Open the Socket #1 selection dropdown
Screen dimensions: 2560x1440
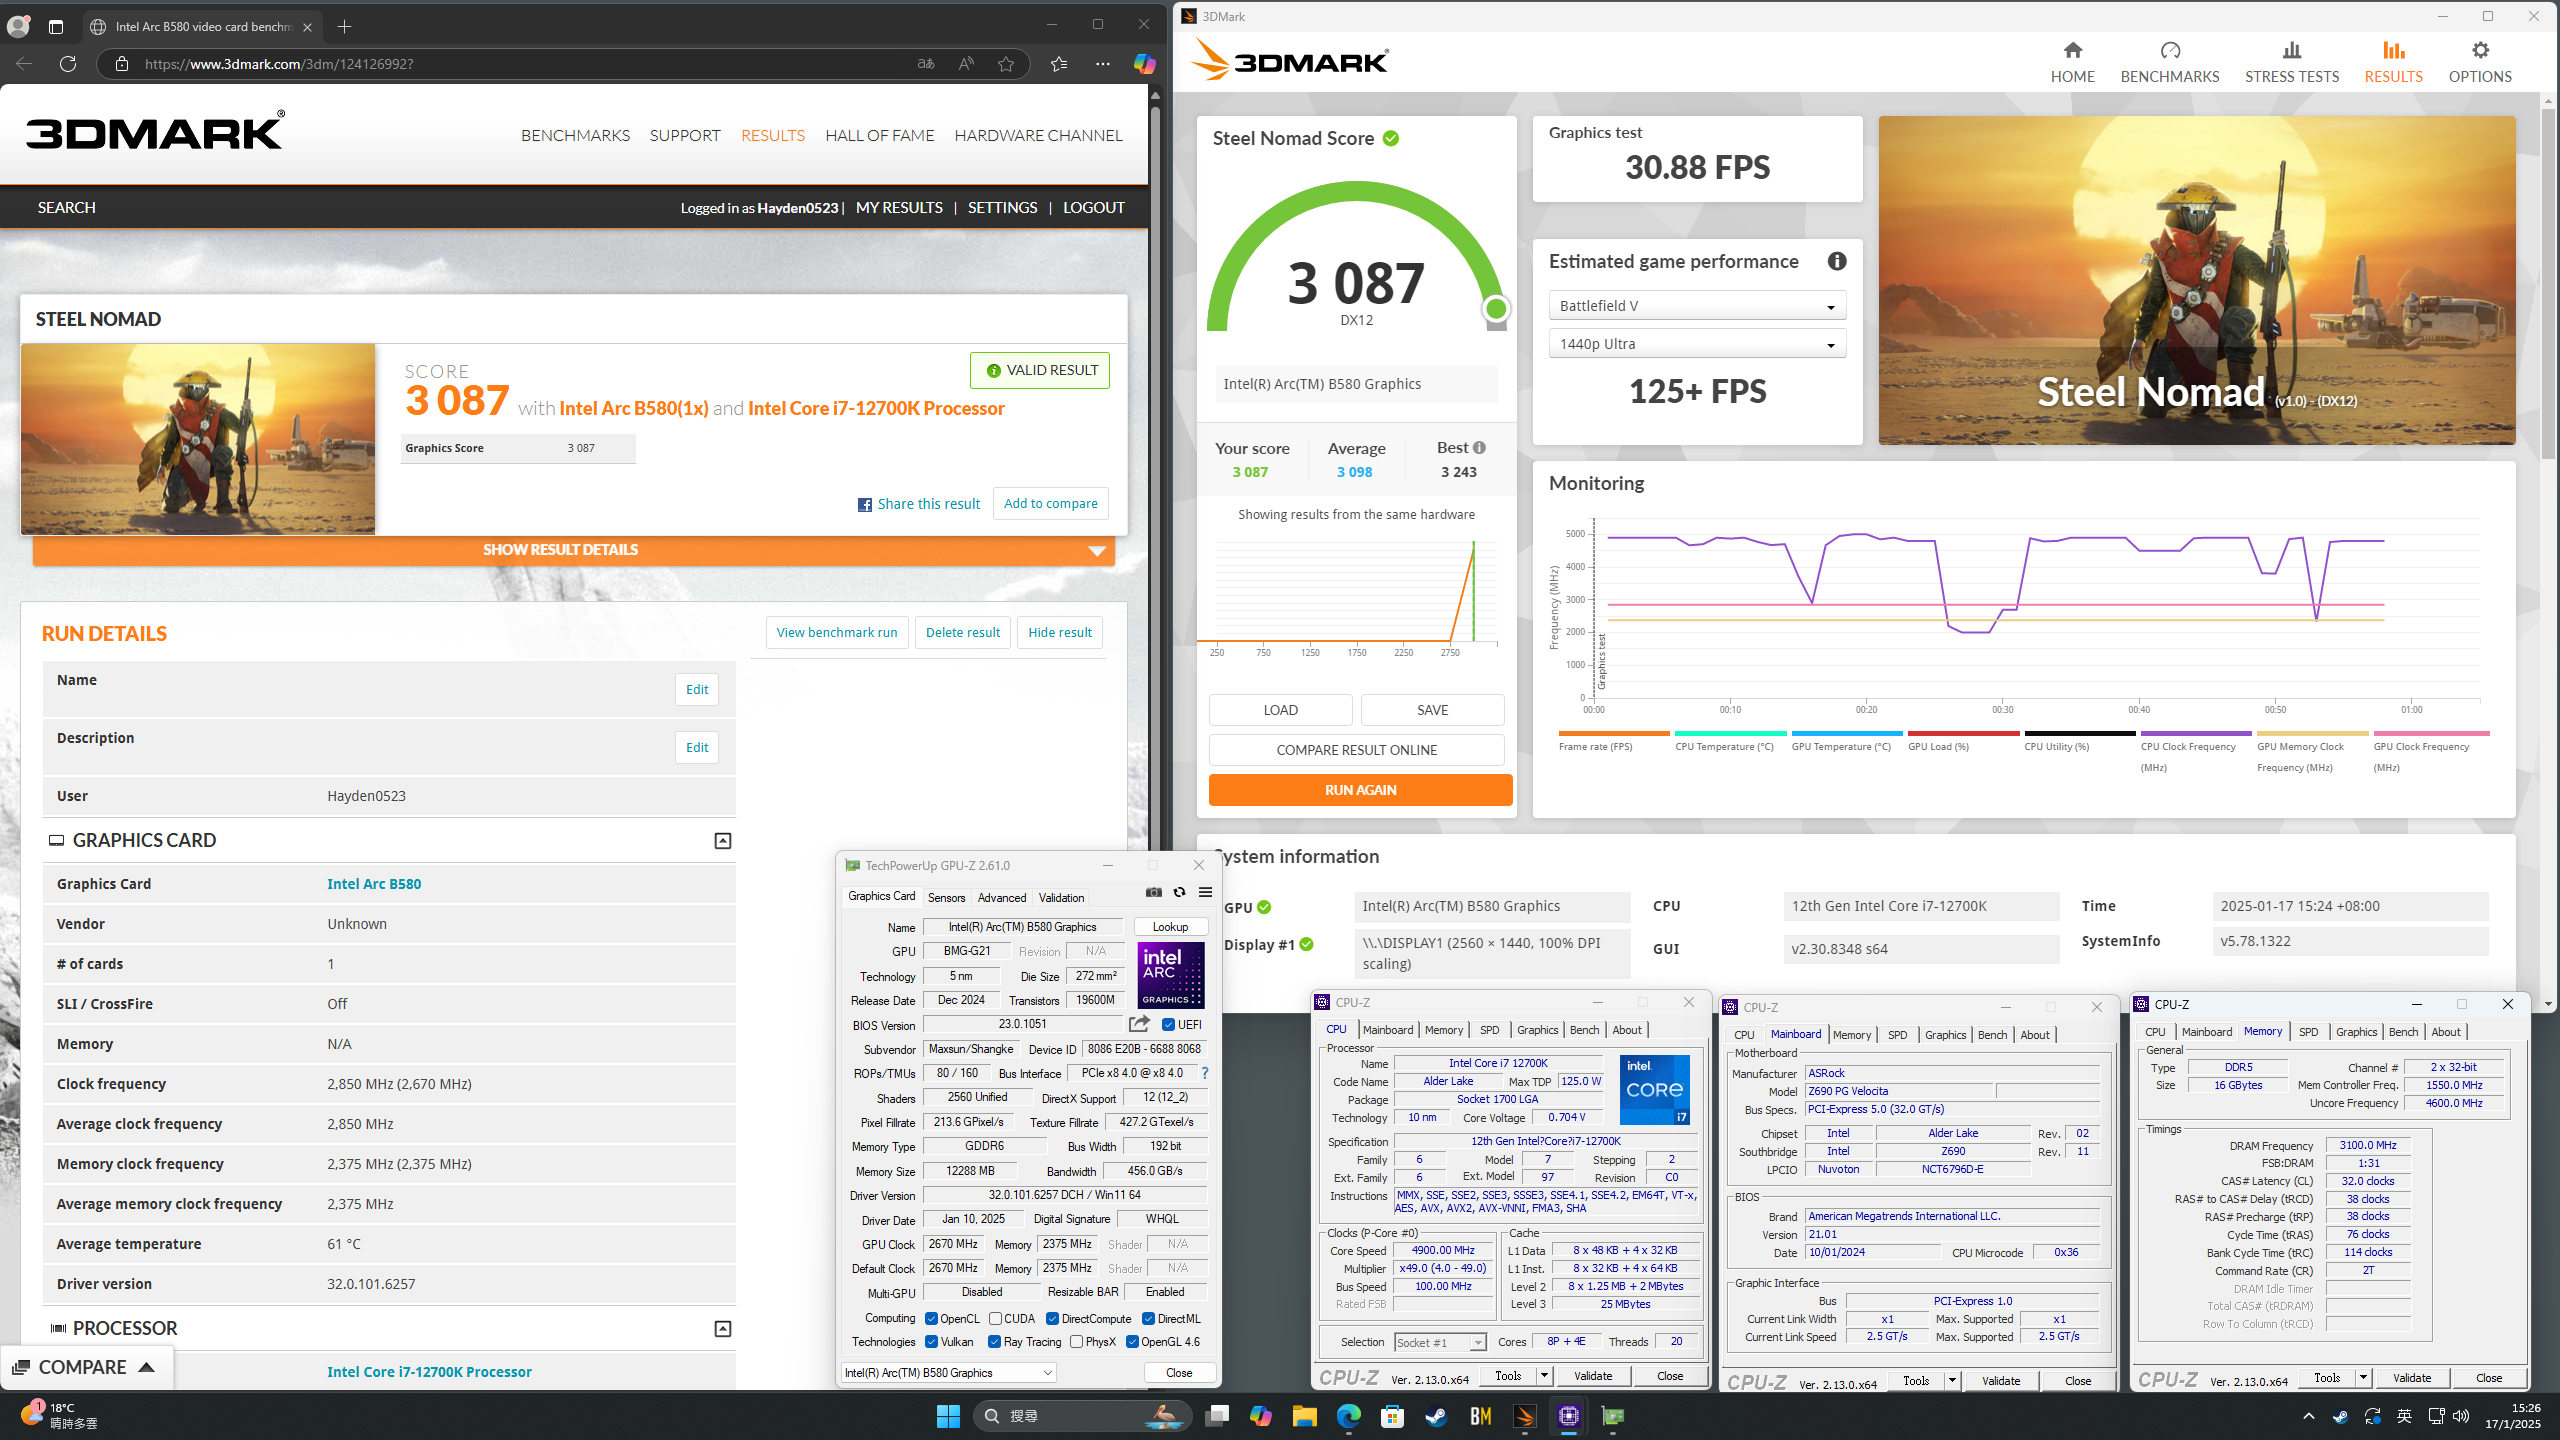[1440, 1342]
